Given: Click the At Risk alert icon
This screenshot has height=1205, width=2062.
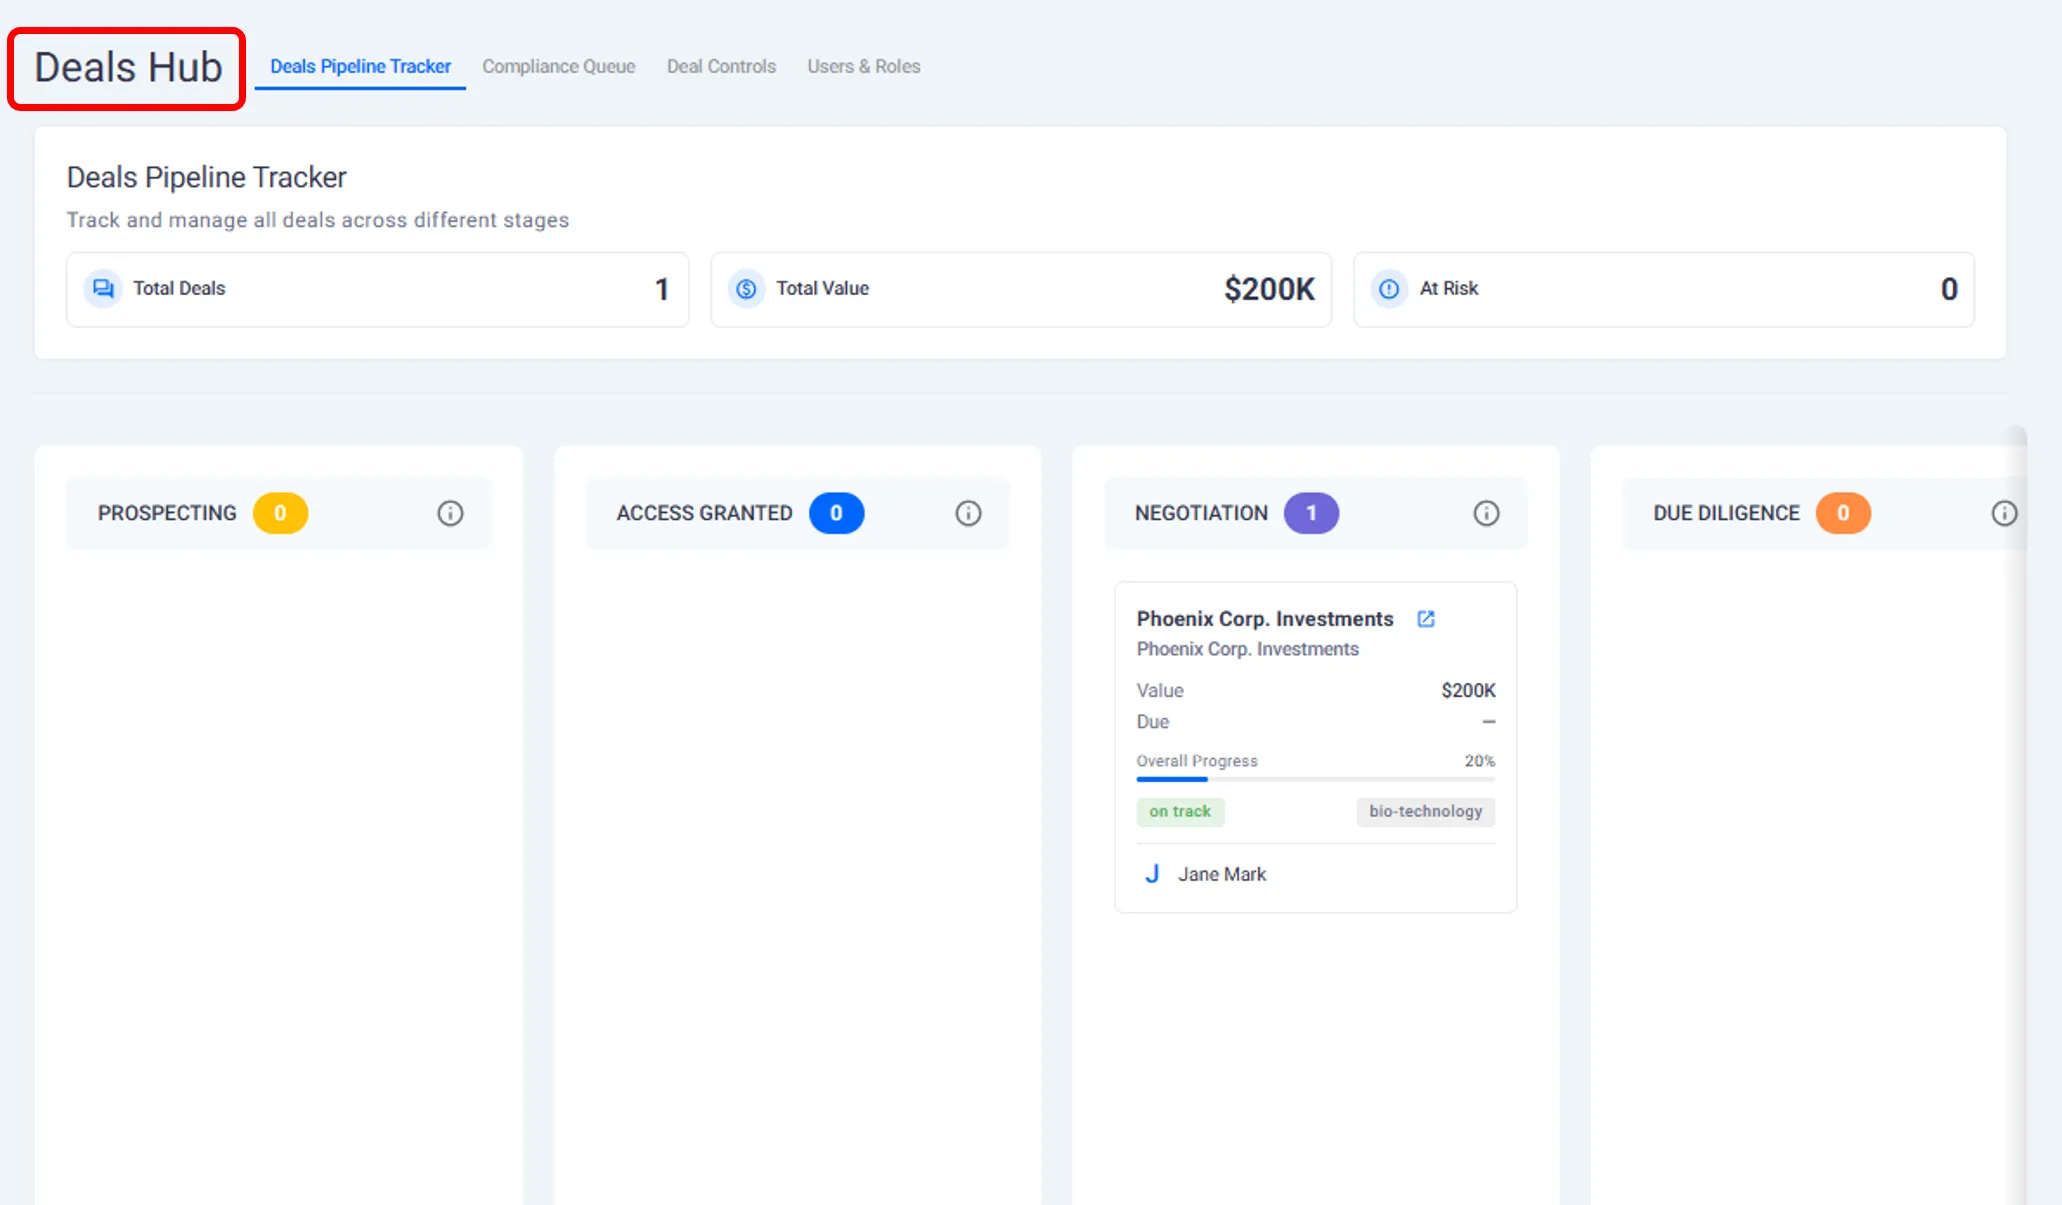Looking at the screenshot, I should pos(1389,289).
